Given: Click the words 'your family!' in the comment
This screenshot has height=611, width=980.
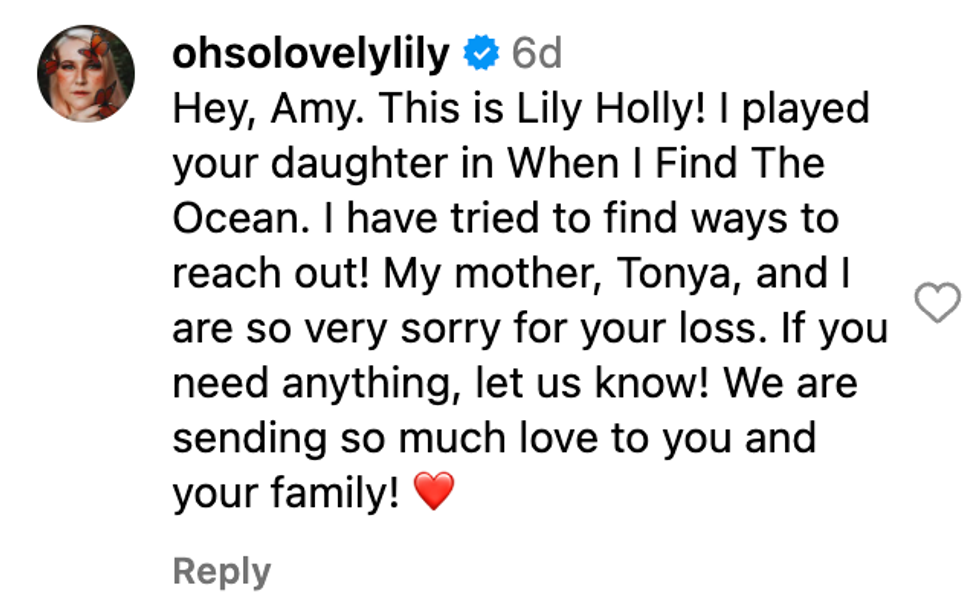Looking at the screenshot, I should [286, 493].
